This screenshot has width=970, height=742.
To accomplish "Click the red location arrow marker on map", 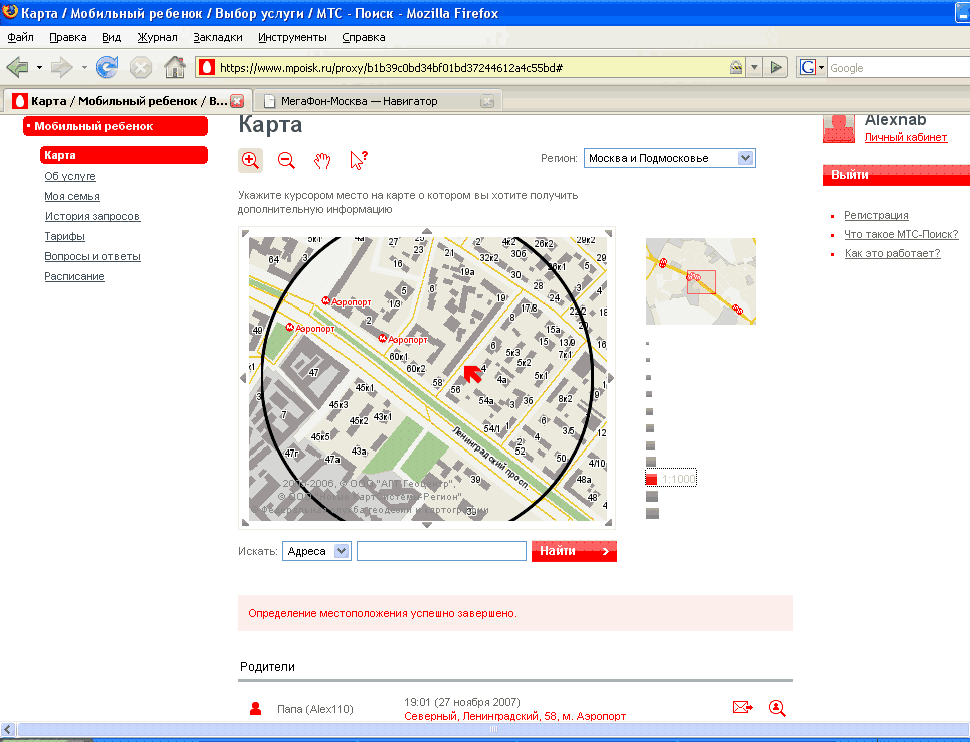I will (473, 374).
